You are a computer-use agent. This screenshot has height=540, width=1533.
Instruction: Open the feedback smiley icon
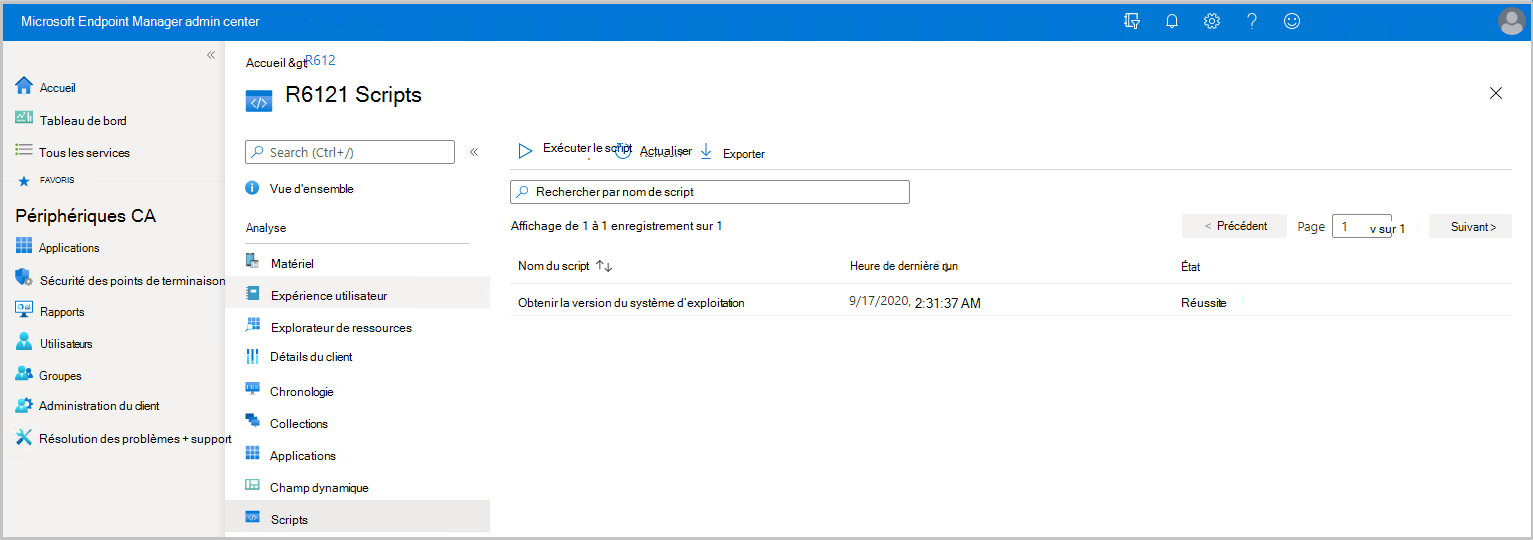[1292, 21]
